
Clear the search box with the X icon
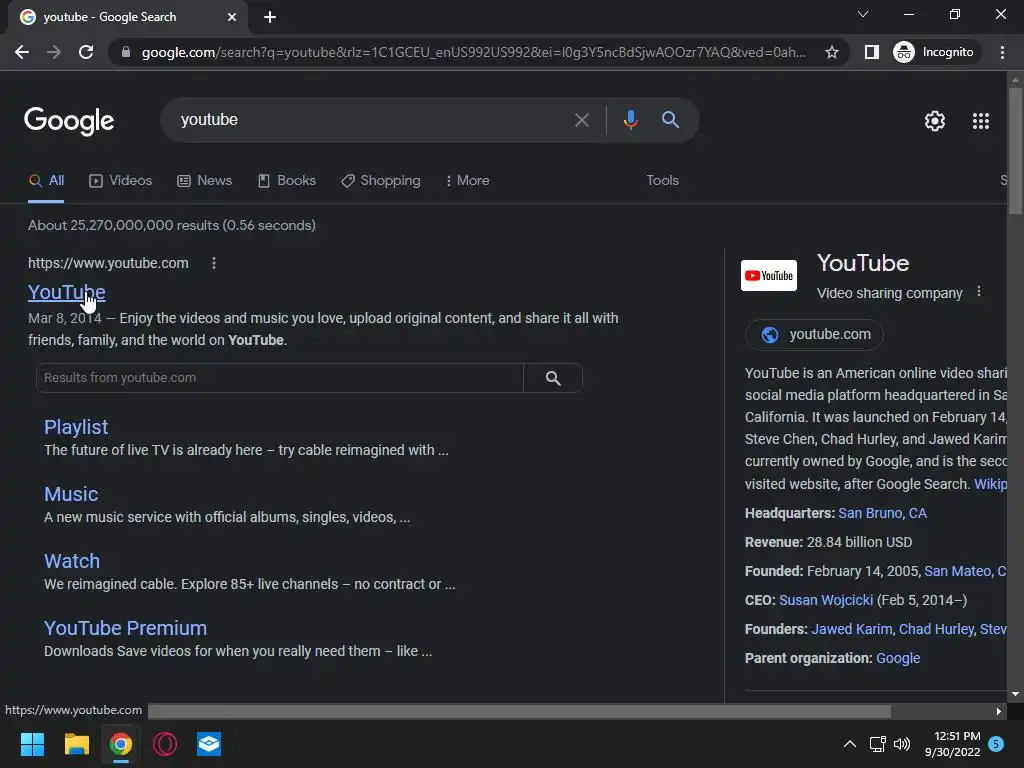click(582, 120)
